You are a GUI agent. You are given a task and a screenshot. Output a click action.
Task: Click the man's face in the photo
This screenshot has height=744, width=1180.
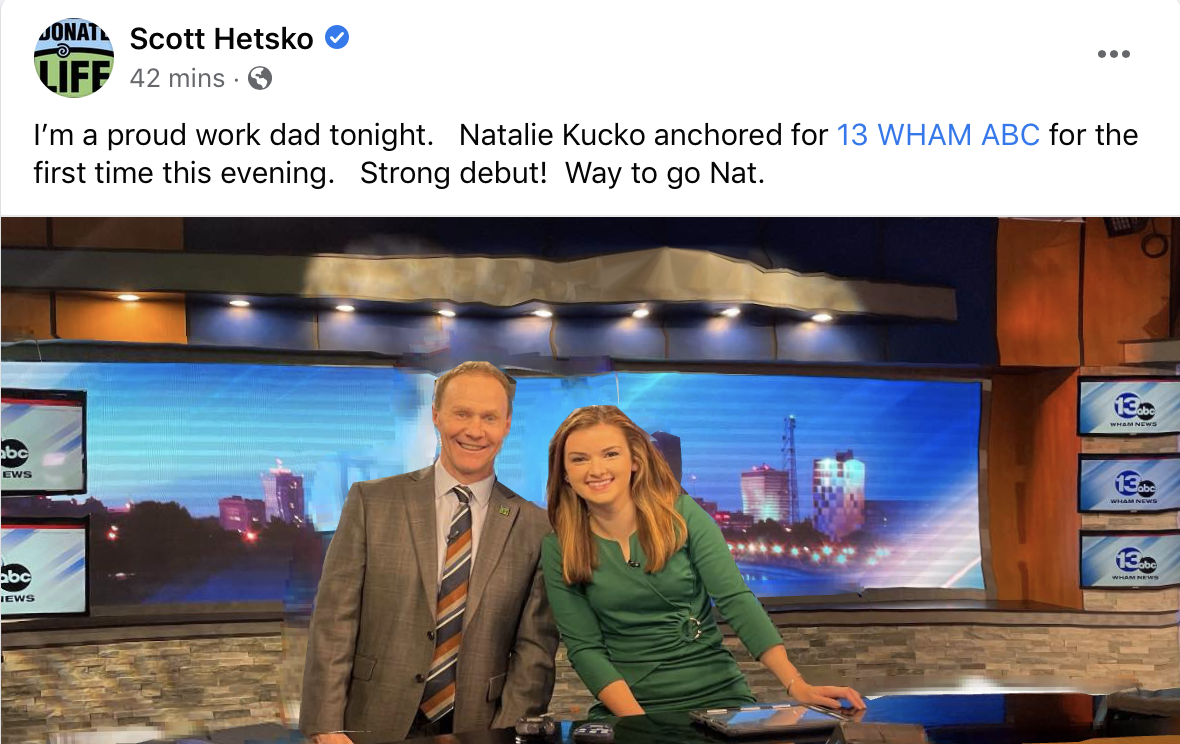(473, 420)
